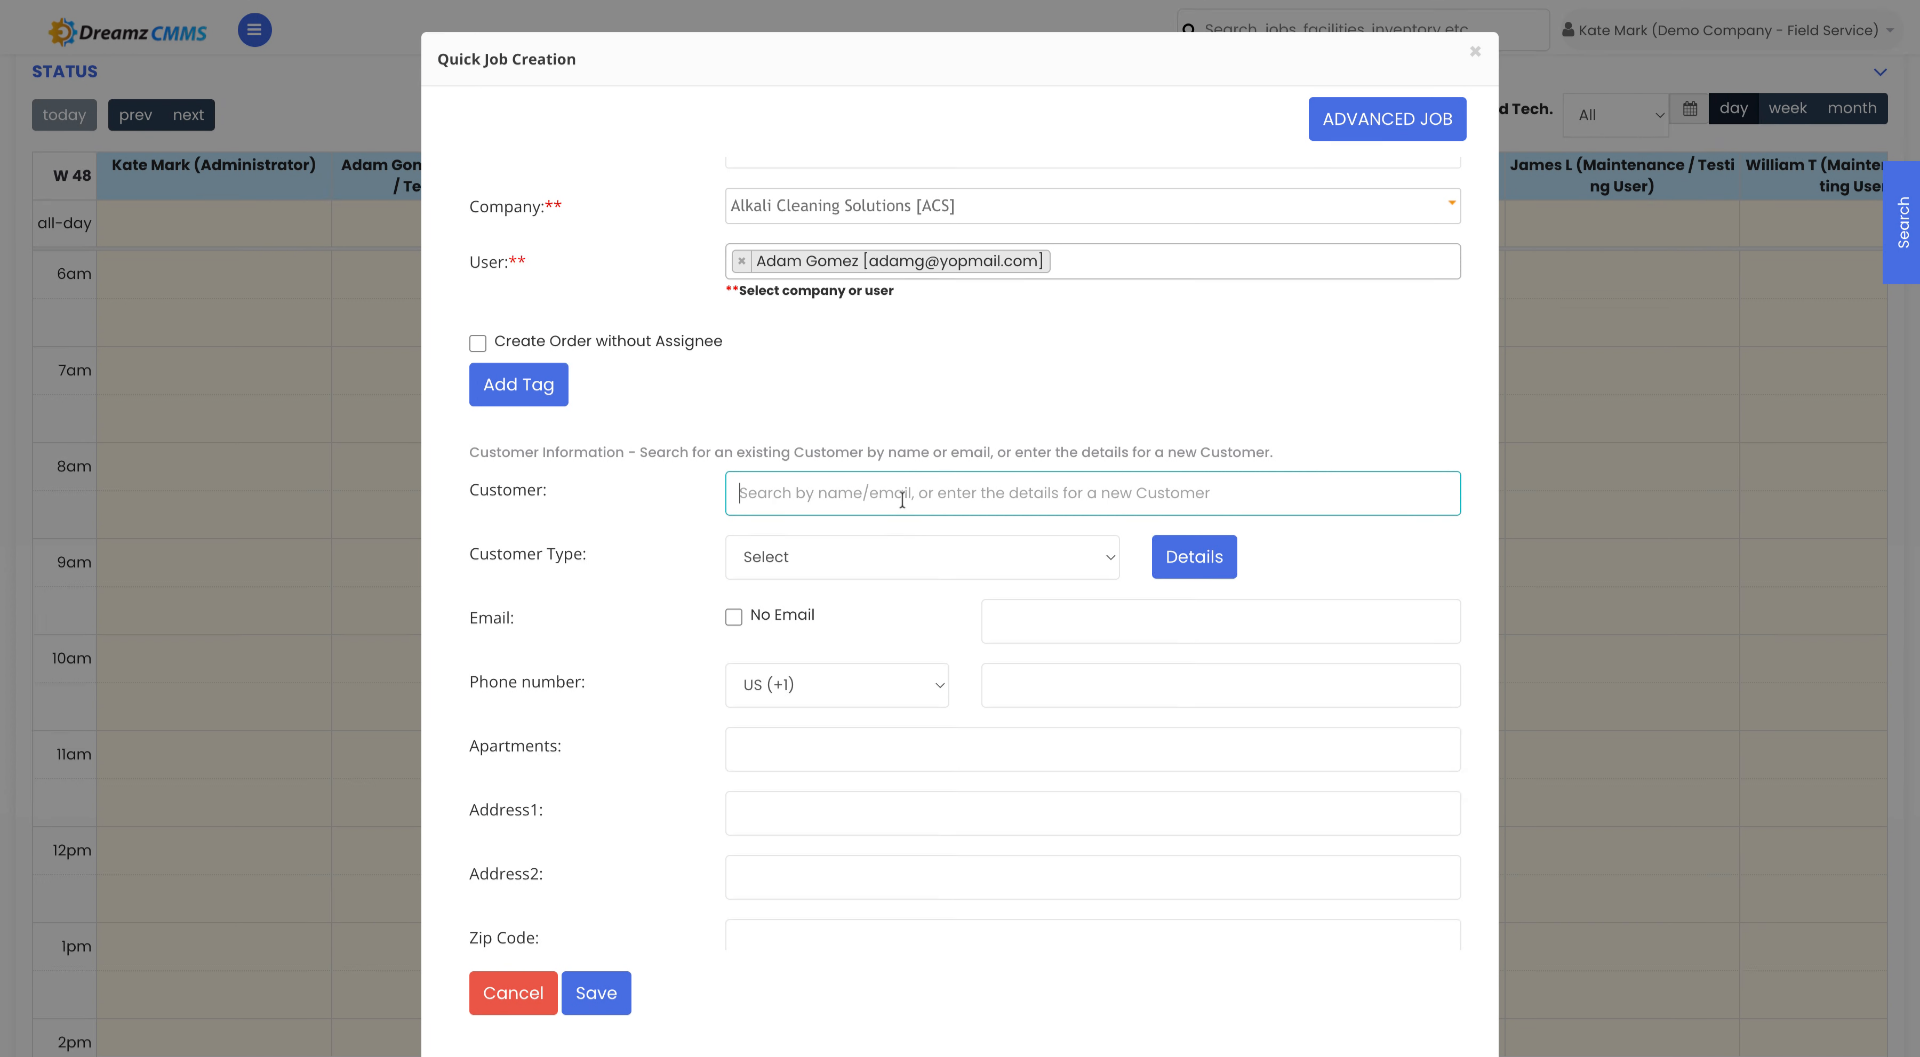Open the Company dropdown
Image resolution: width=1920 pixels, height=1057 pixels.
coord(1451,205)
